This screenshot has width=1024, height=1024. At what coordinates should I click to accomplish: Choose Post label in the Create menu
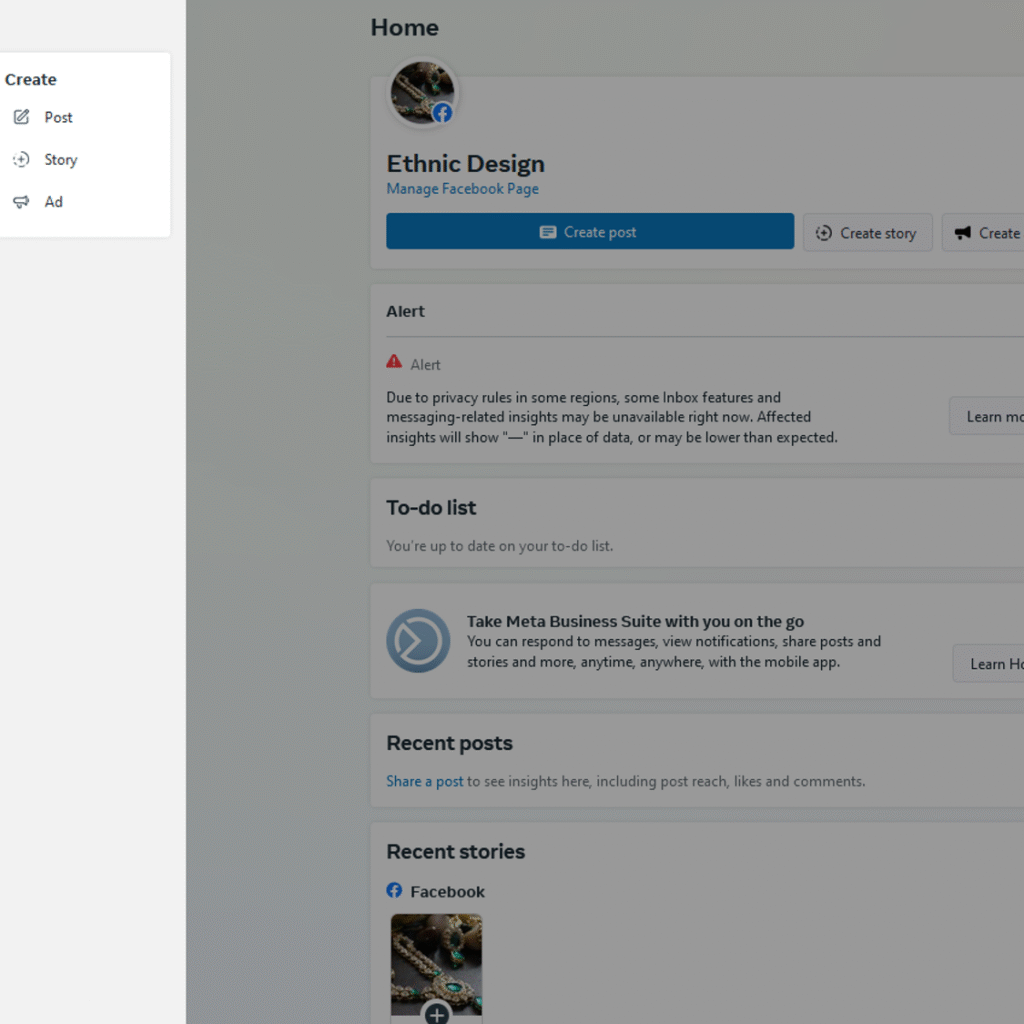(58, 117)
